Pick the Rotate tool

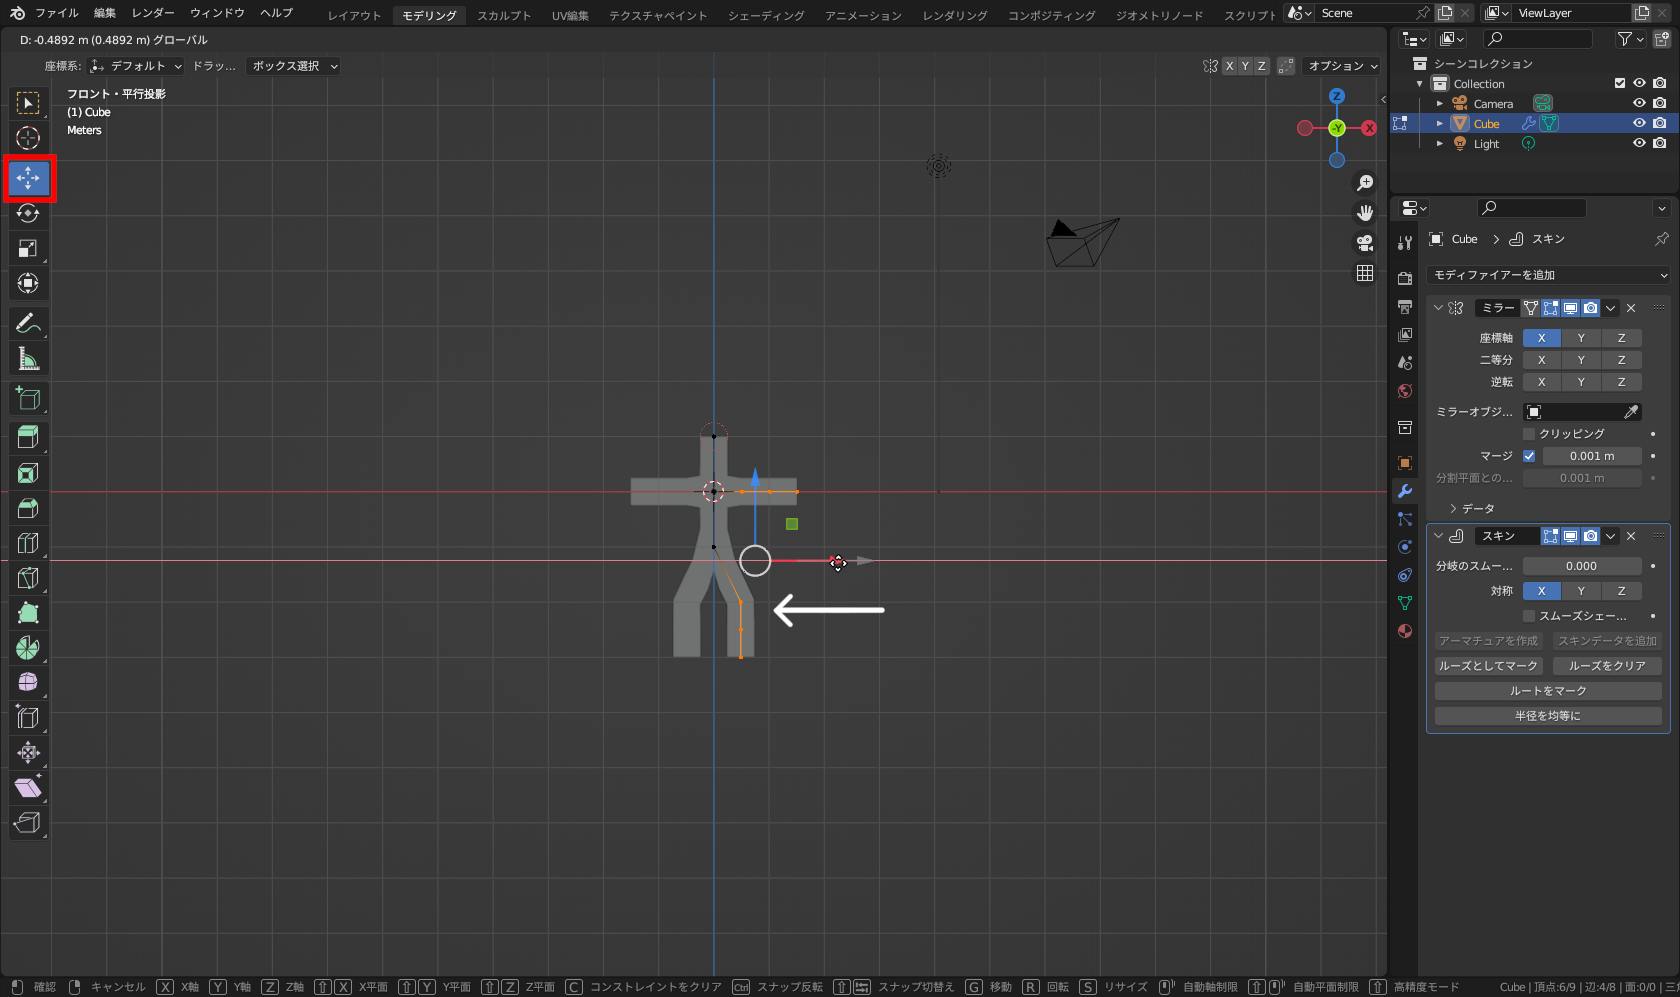tap(28, 213)
